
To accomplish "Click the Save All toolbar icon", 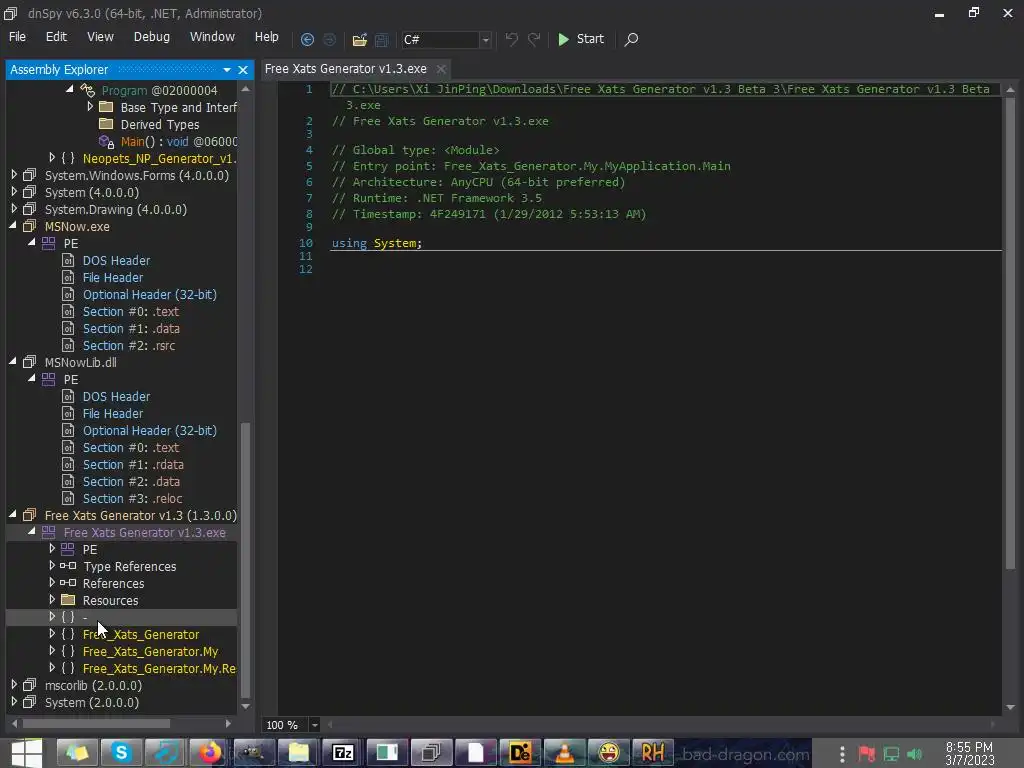I will 382,40.
